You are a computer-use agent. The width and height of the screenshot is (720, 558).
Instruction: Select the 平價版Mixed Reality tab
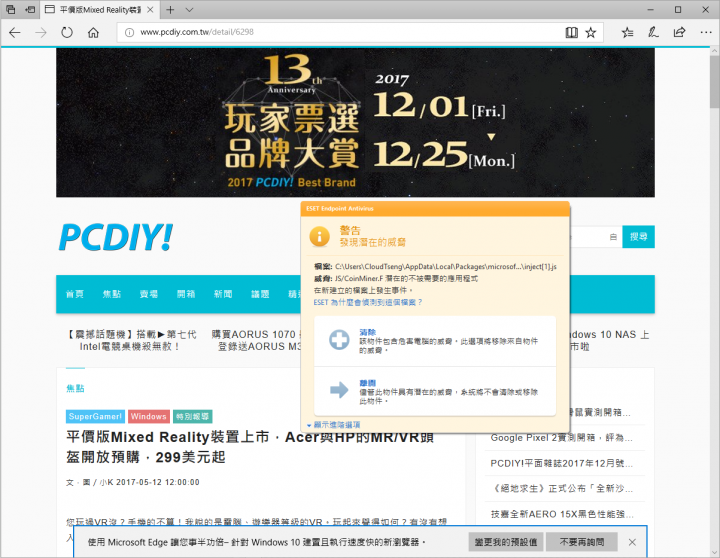[x=99, y=10]
